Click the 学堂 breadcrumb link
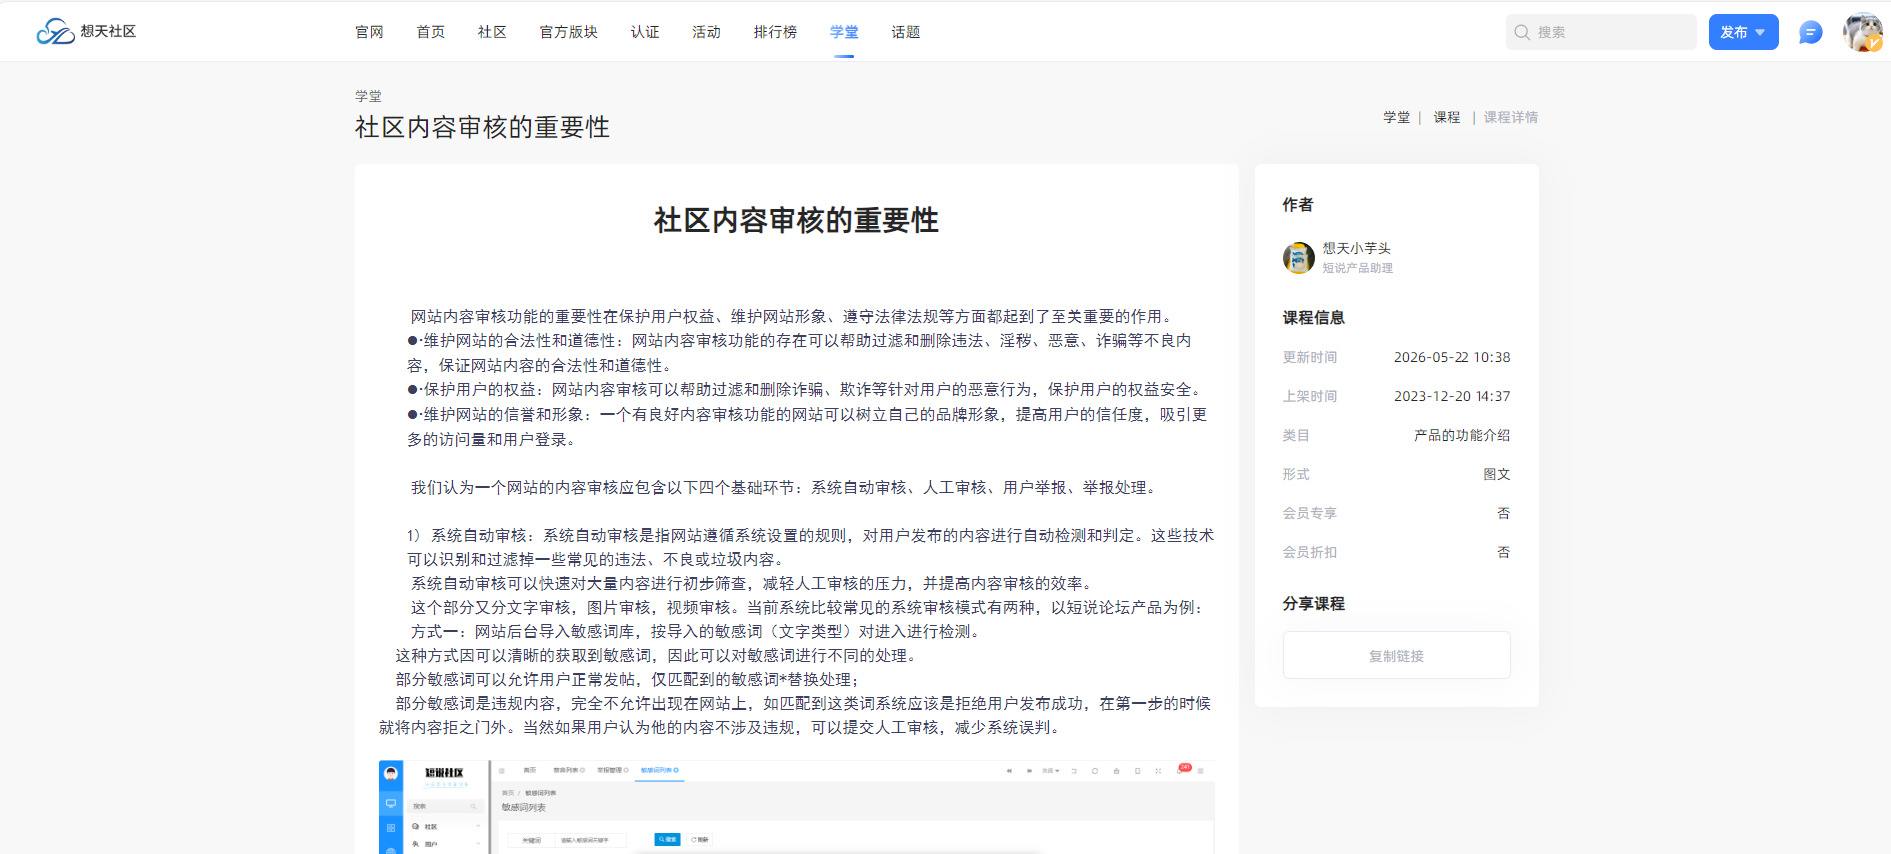Image resolution: width=1891 pixels, height=854 pixels. [1397, 117]
